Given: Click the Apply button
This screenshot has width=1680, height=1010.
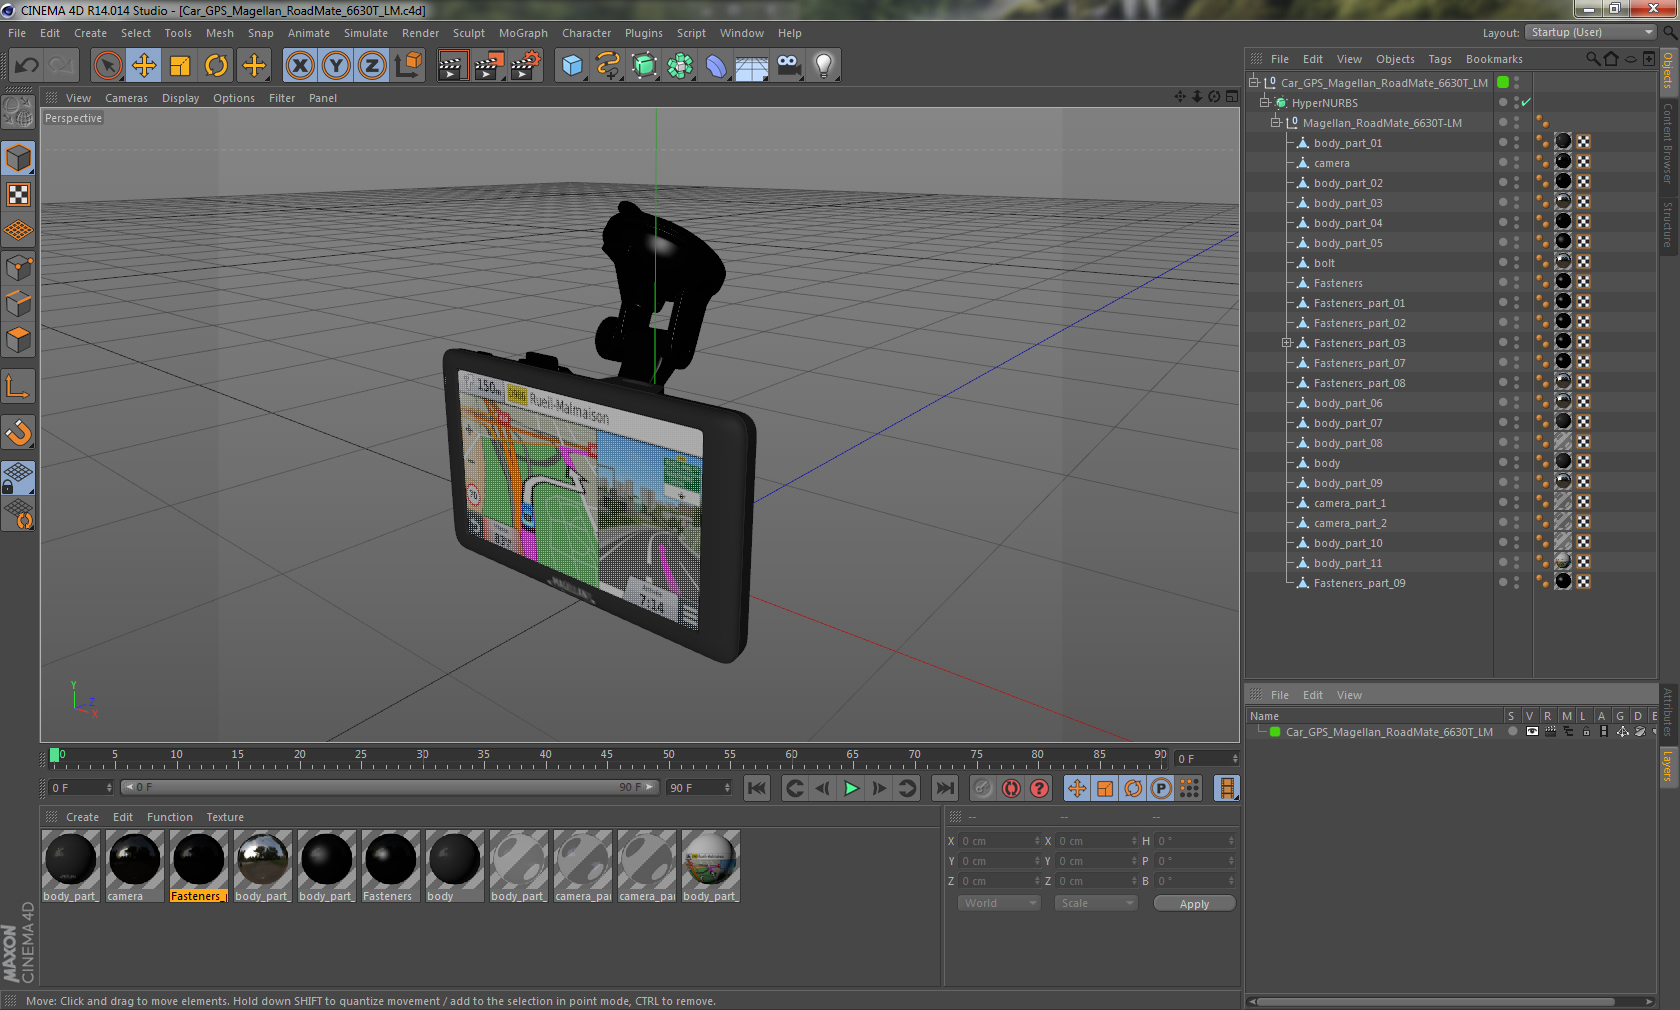Looking at the screenshot, I should click(x=1194, y=904).
